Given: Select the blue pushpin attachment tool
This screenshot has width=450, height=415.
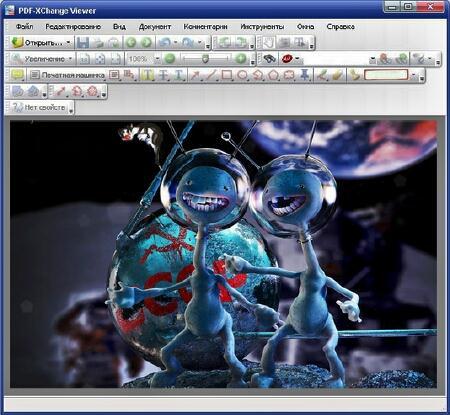Looking at the screenshot, I should pyautogui.click(x=304, y=75).
